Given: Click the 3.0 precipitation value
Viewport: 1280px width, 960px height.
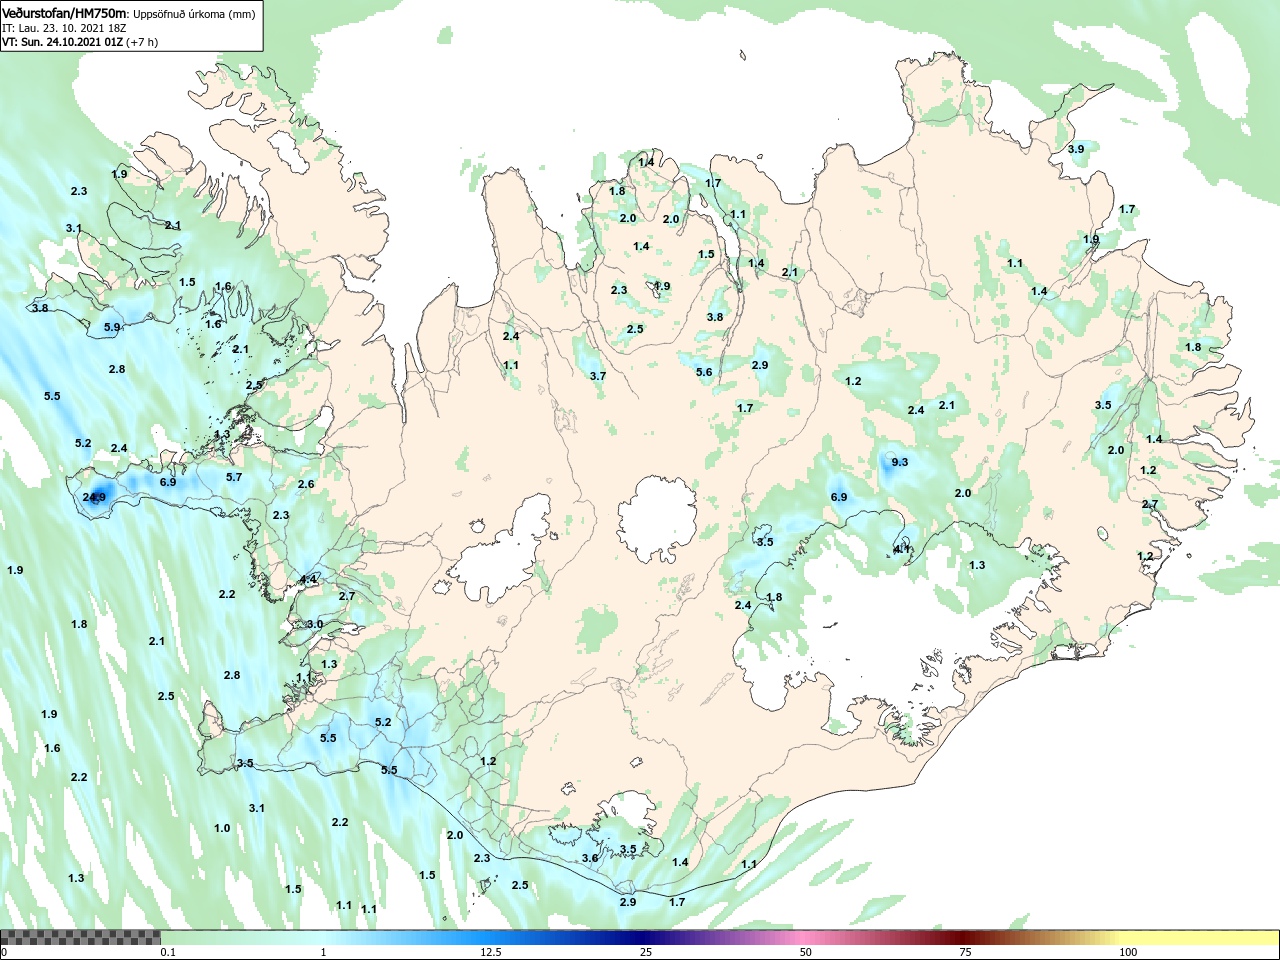Looking at the screenshot, I should pos(315,624).
